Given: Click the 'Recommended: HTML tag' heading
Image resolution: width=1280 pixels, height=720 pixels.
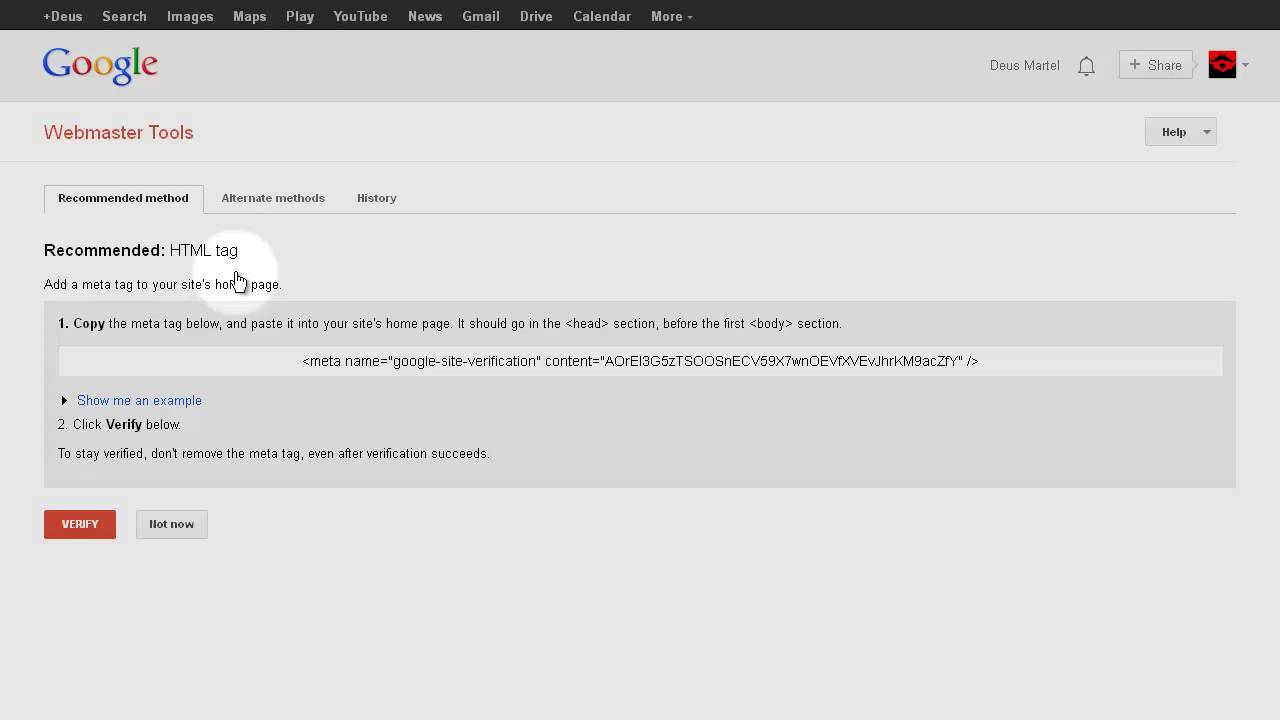Looking at the screenshot, I should (x=141, y=250).
